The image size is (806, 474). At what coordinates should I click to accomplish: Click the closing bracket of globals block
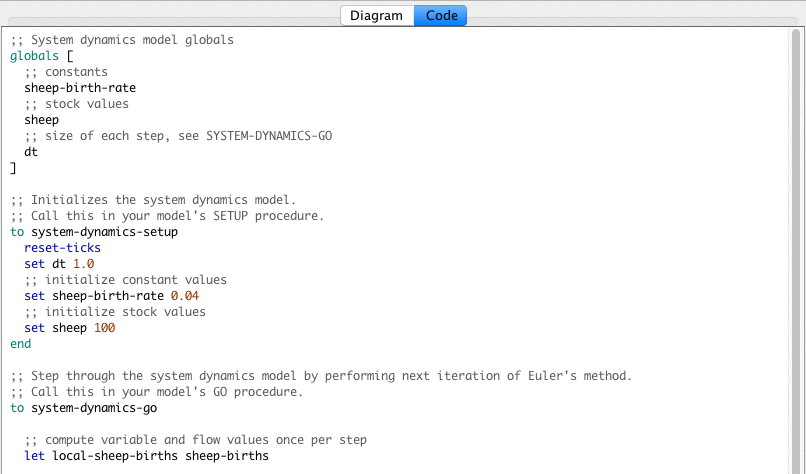pyautogui.click(x=13, y=168)
